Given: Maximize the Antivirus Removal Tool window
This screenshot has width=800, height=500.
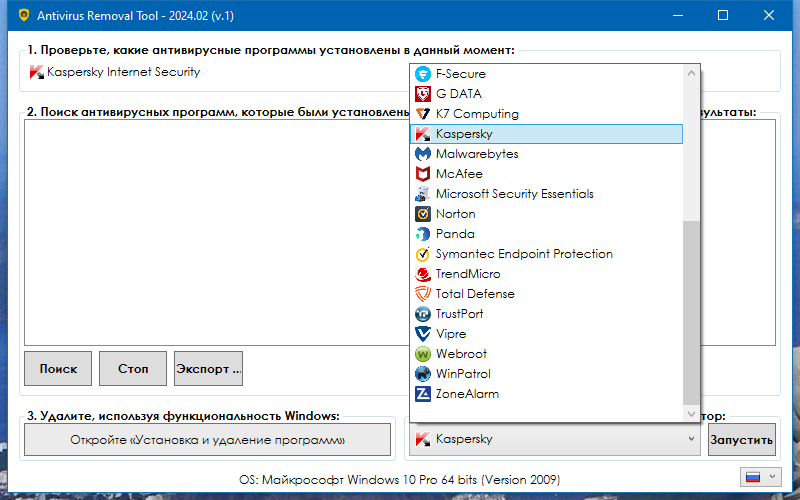Looking at the screenshot, I should click(723, 15).
